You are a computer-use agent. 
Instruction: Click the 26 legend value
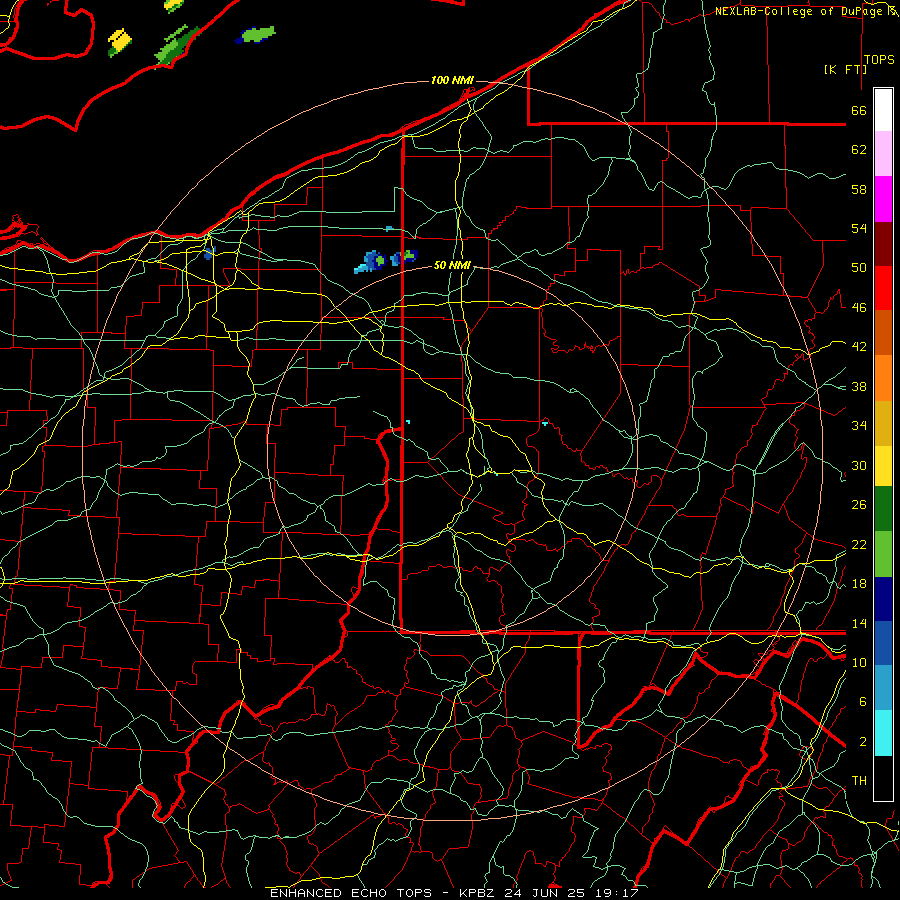tap(859, 505)
